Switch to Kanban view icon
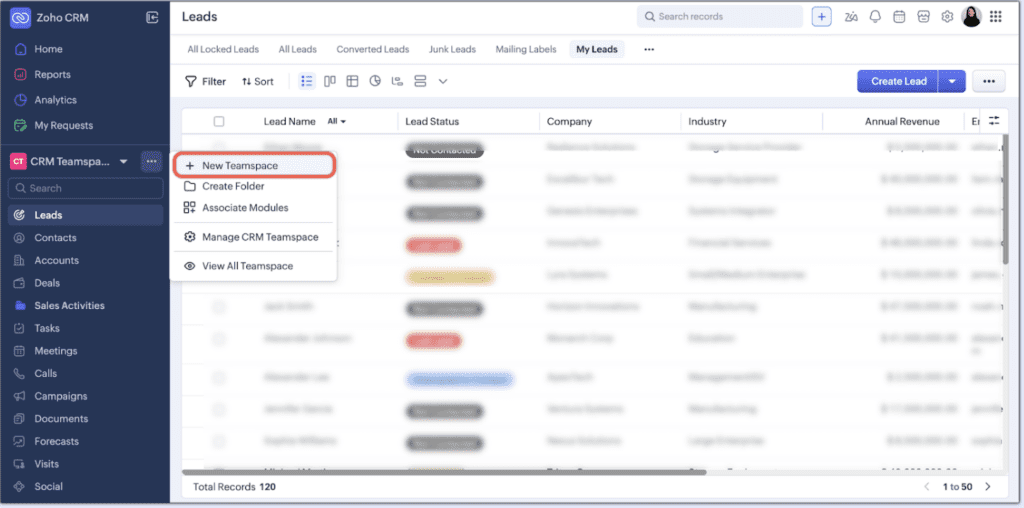The height and width of the screenshot is (508, 1024). pos(330,81)
